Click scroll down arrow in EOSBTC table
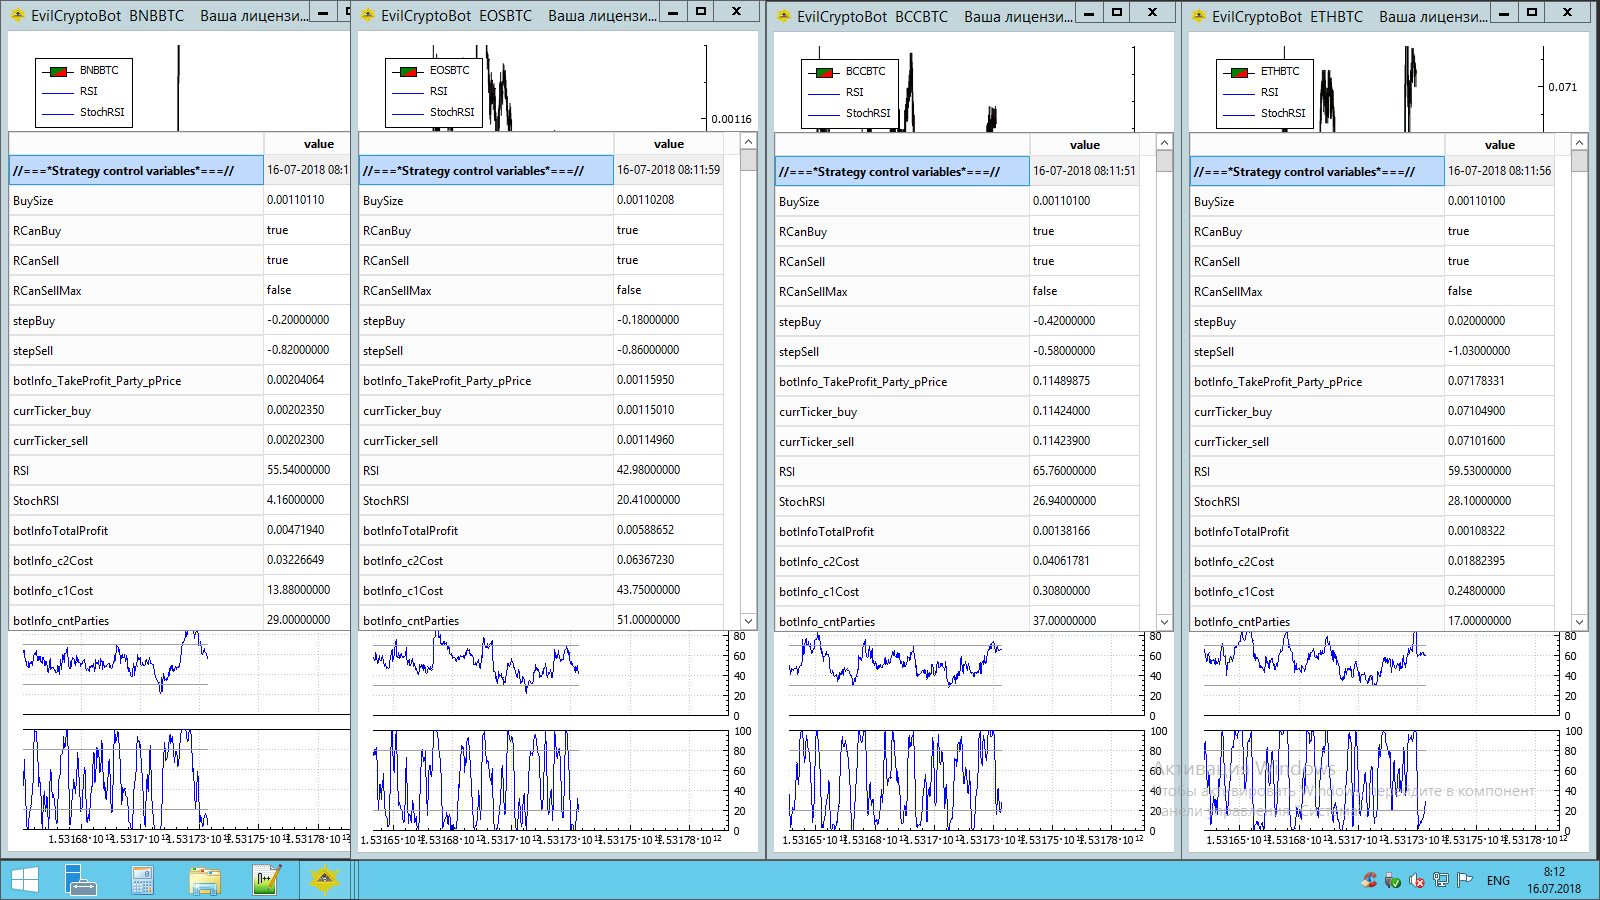Image resolution: width=1600 pixels, height=900 pixels. tap(748, 621)
